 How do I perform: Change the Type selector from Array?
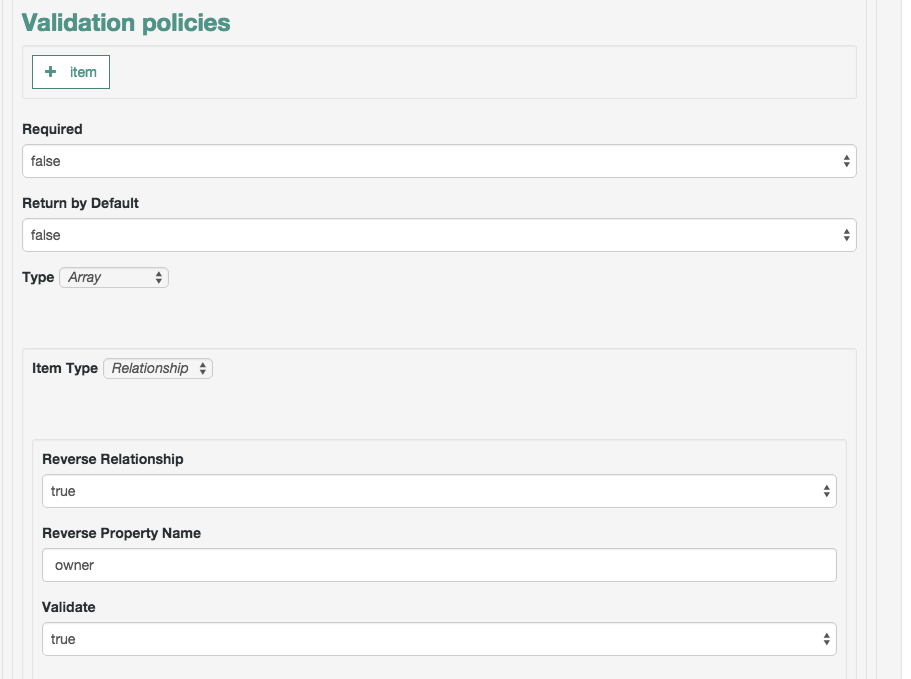[x=114, y=278]
